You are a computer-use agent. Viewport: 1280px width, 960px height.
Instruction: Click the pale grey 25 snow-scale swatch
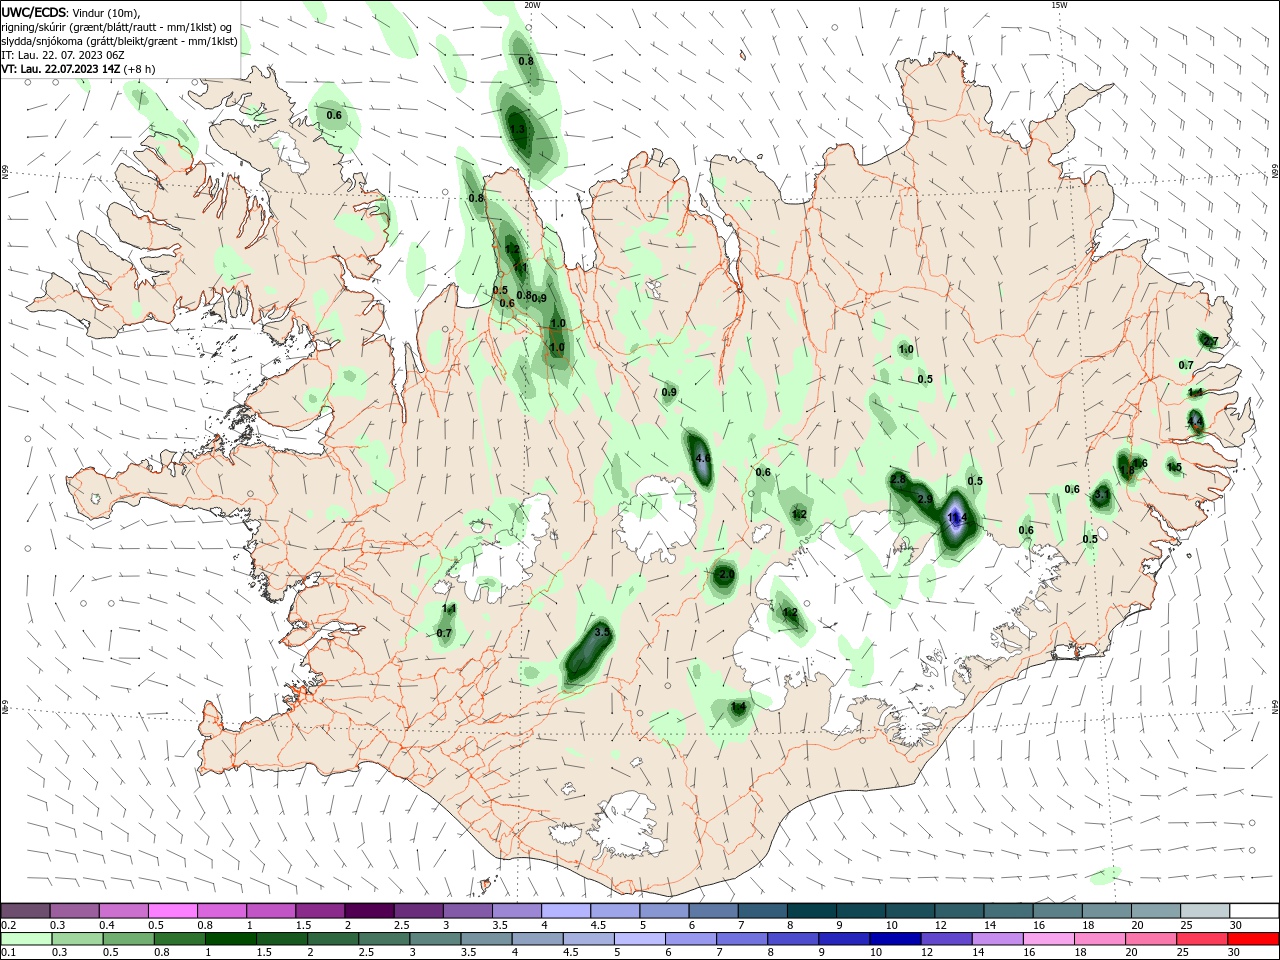(1204, 911)
